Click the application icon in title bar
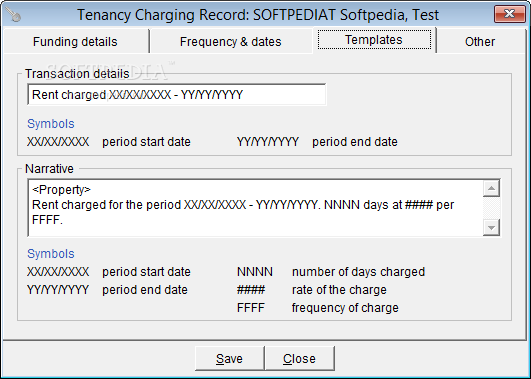Image resolution: width=531 pixels, height=379 pixels. point(13,15)
